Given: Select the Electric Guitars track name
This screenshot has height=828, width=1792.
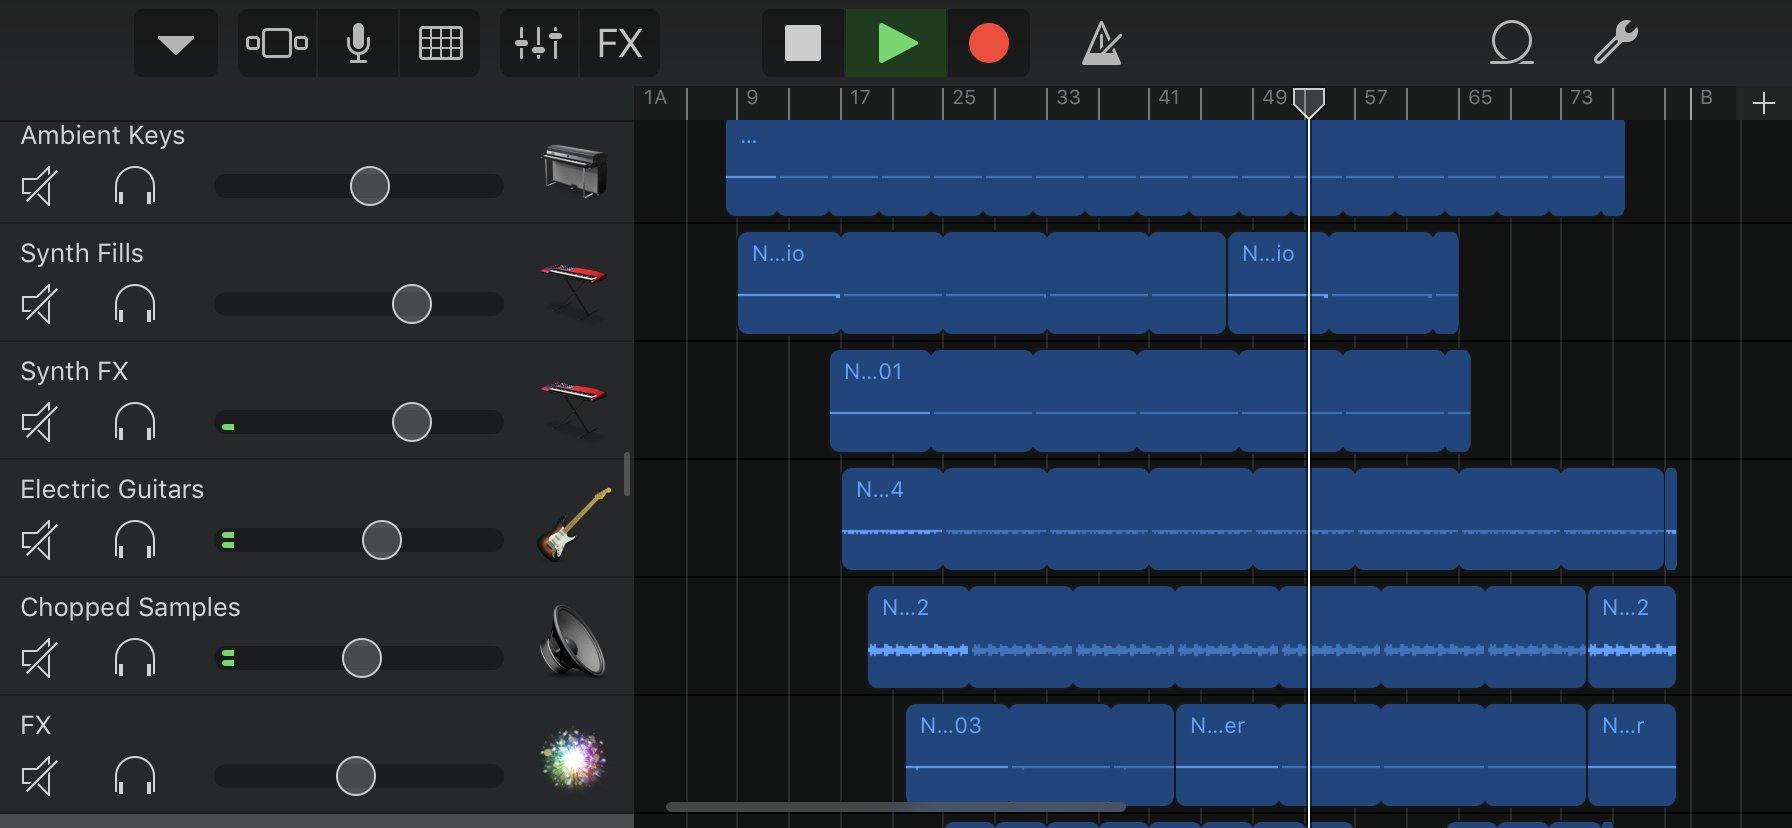Looking at the screenshot, I should pyautogui.click(x=112, y=489).
